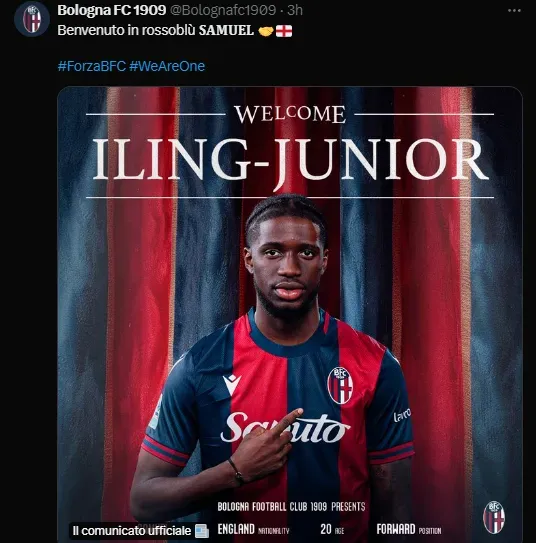Image resolution: width=536 pixels, height=543 pixels.
Task: Click the BFC crest on the jersey
Action: click(x=340, y=385)
